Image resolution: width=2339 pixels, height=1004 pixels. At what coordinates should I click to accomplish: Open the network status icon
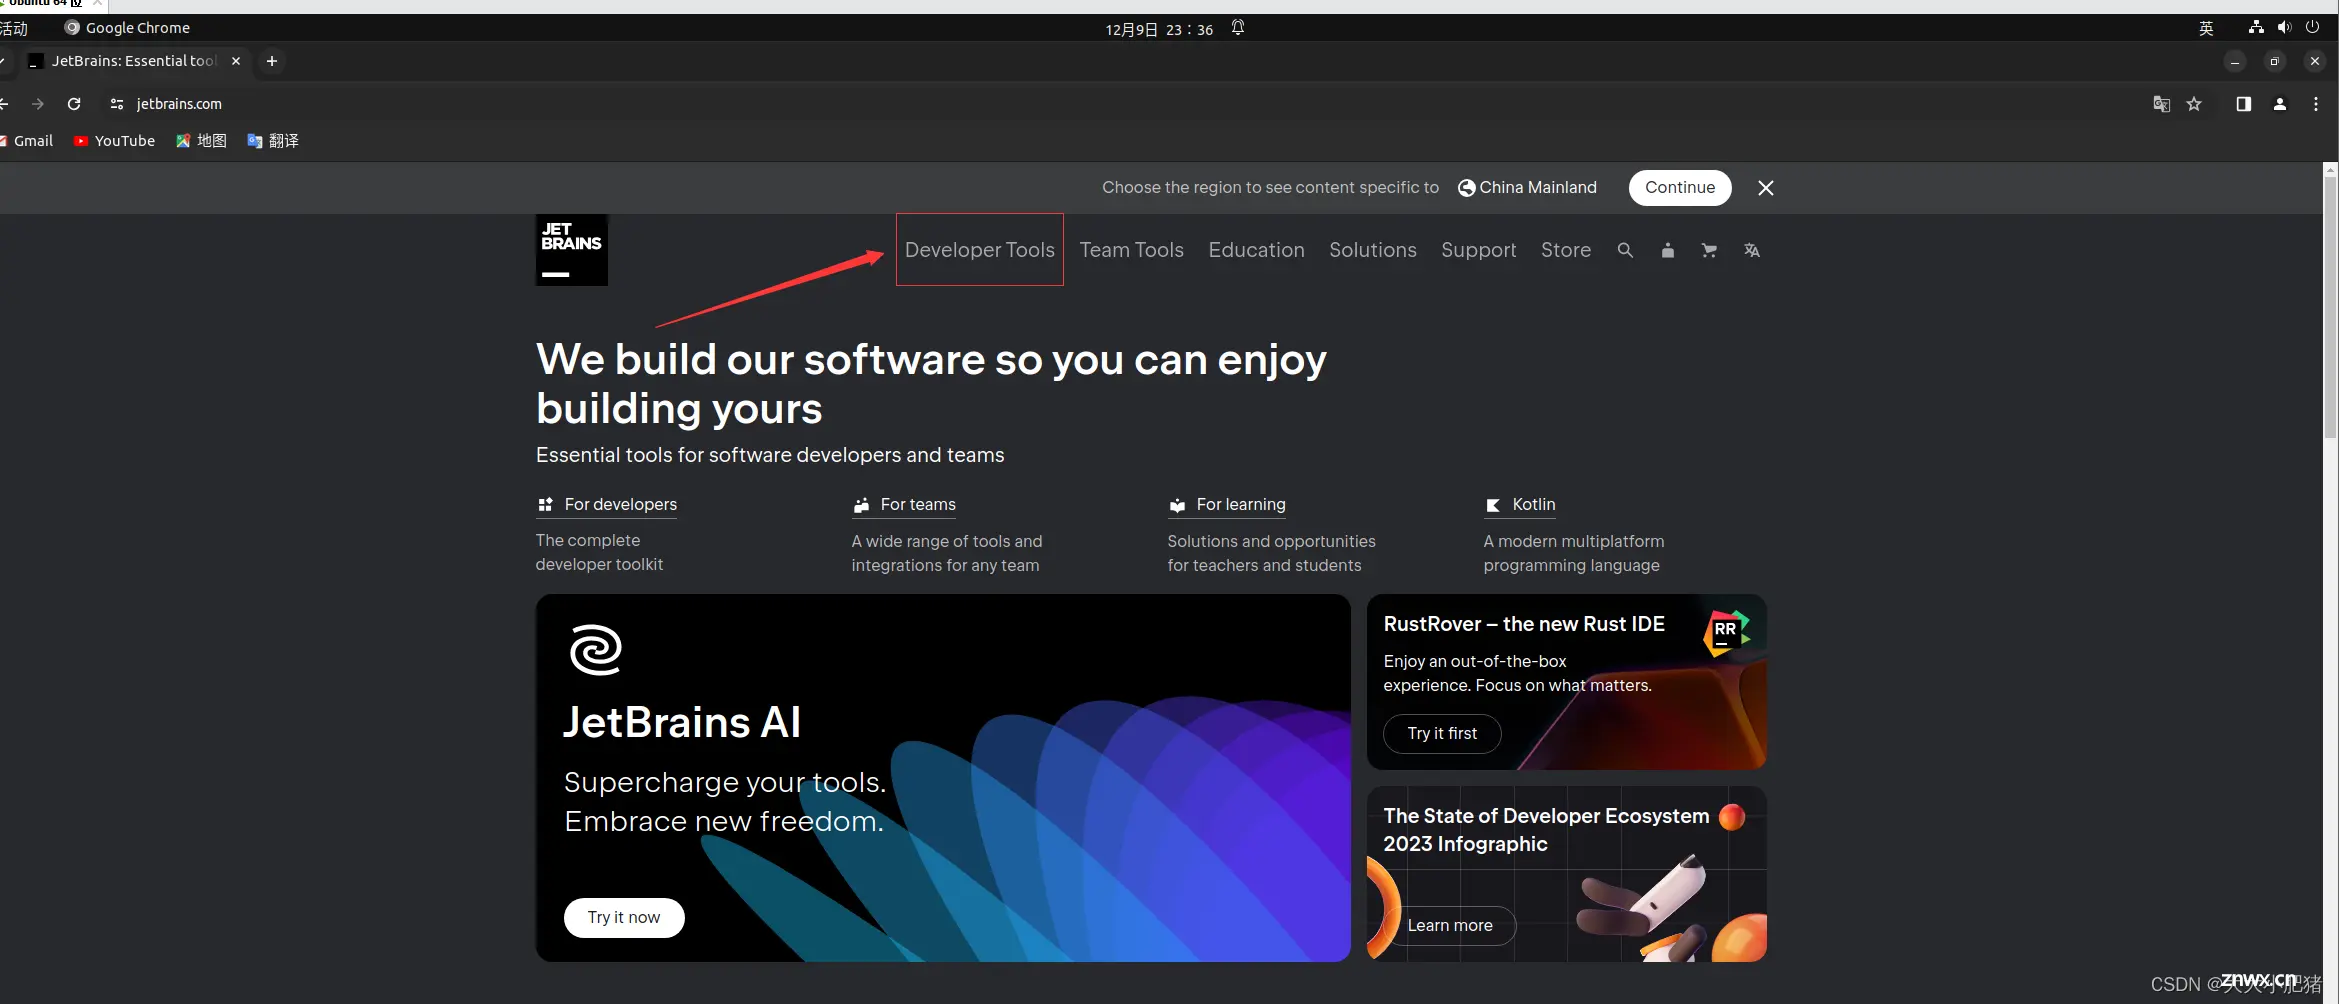2256,28
